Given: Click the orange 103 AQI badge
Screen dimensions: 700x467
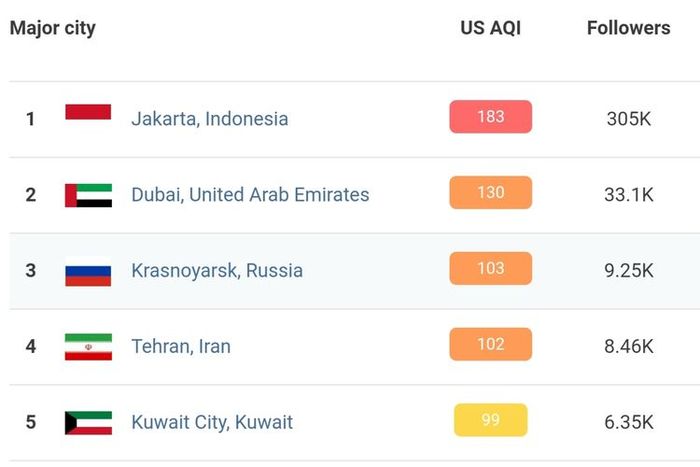Looking at the screenshot, I should pos(491,268).
